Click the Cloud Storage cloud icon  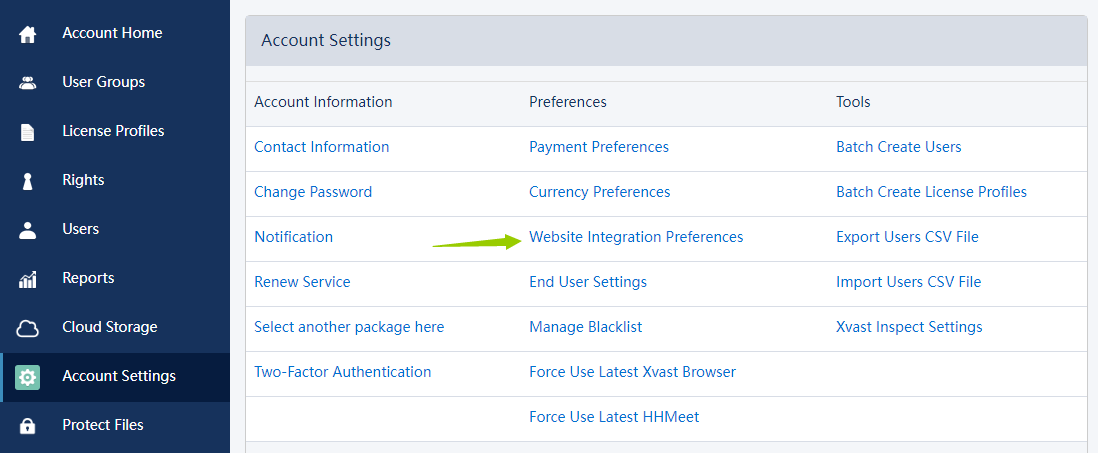[28, 328]
